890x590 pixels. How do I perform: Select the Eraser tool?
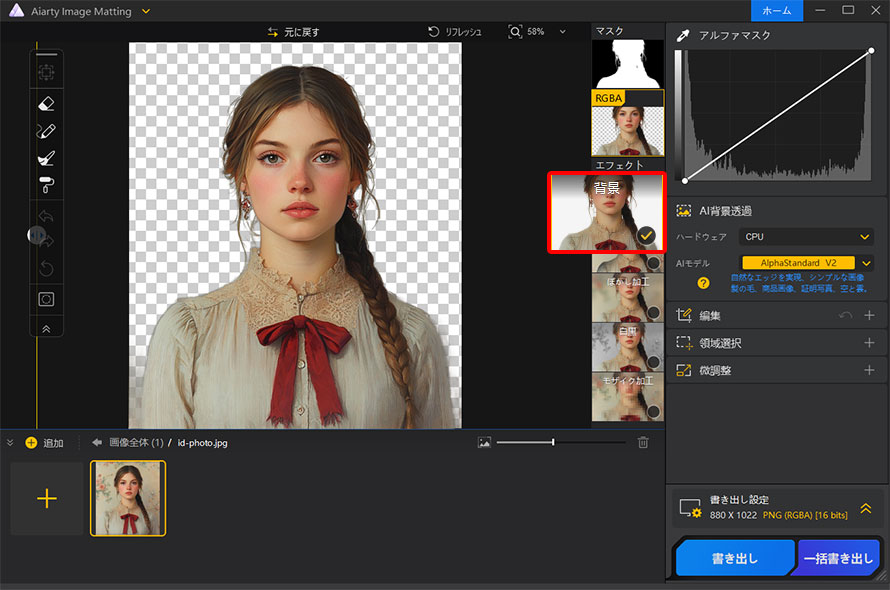pyautogui.click(x=46, y=103)
